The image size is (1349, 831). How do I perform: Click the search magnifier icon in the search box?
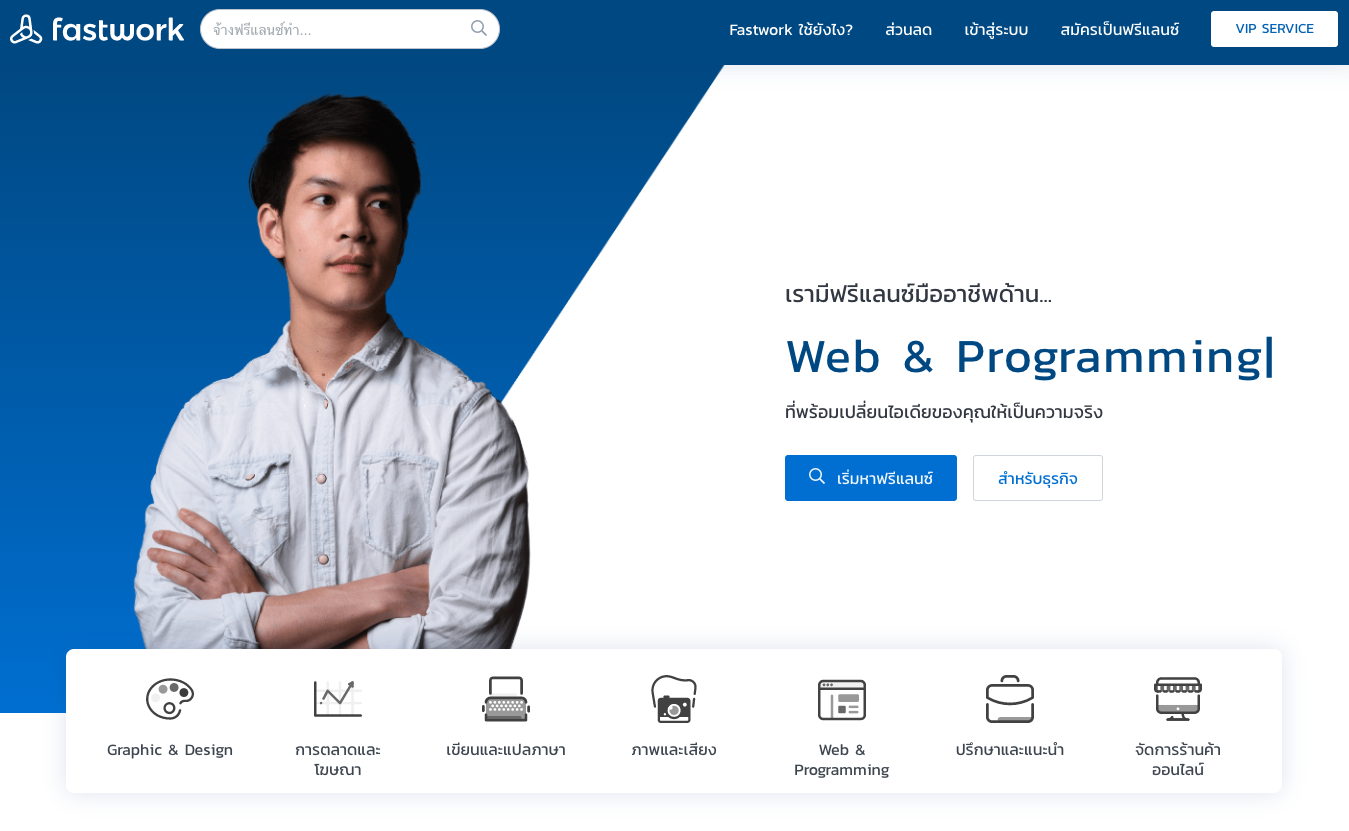point(479,28)
